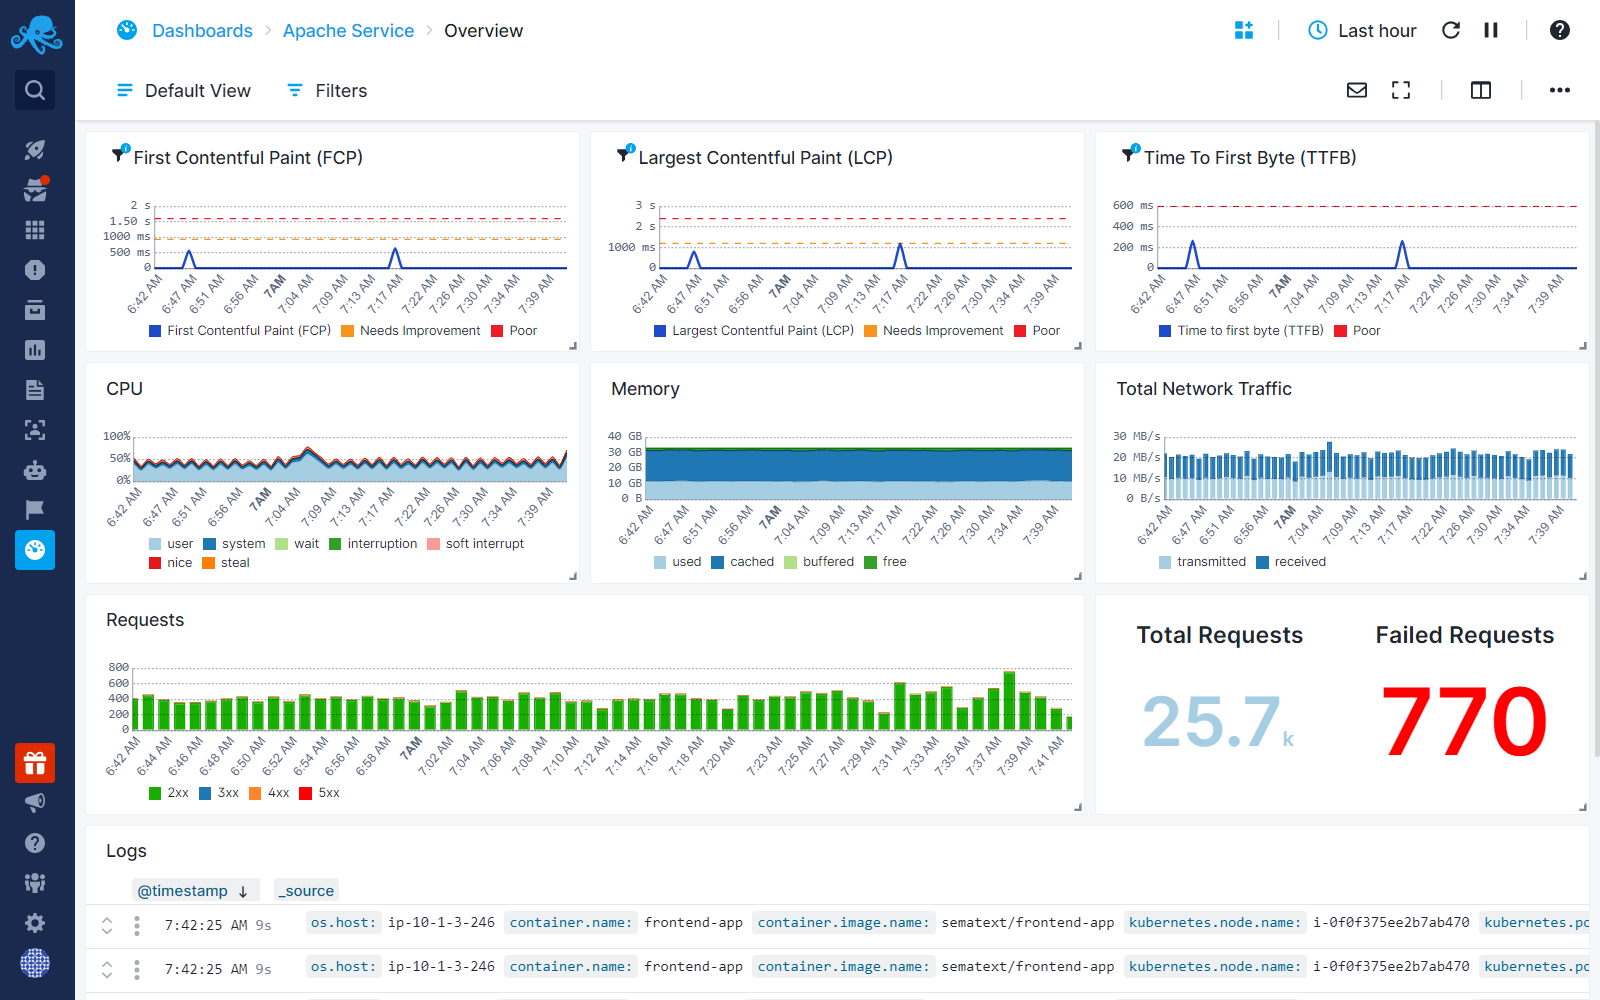The height and width of the screenshot is (1000, 1600).
Task: Open the gift icon in sidebar
Action: pyautogui.click(x=35, y=763)
